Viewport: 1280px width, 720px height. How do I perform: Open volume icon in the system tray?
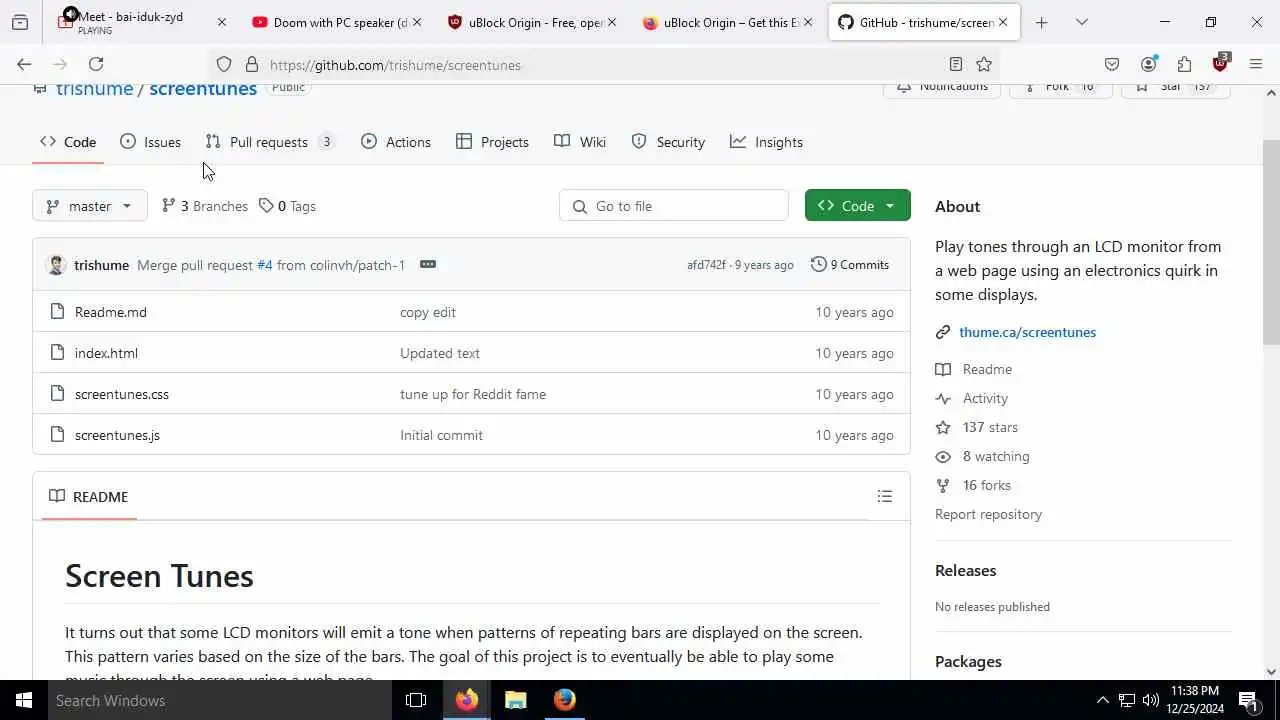1150,700
